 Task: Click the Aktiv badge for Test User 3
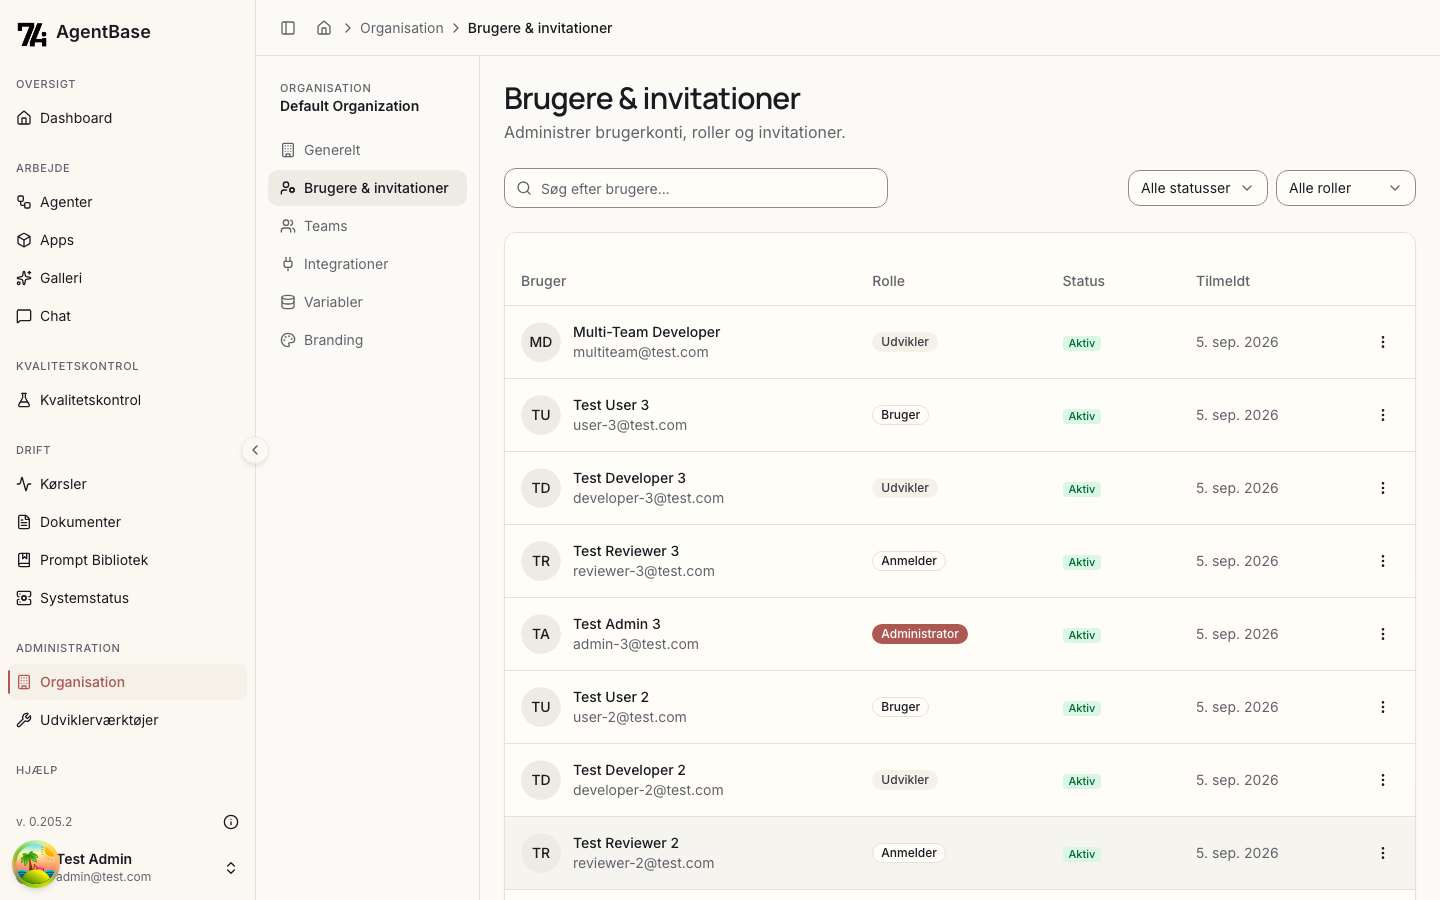point(1082,416)
